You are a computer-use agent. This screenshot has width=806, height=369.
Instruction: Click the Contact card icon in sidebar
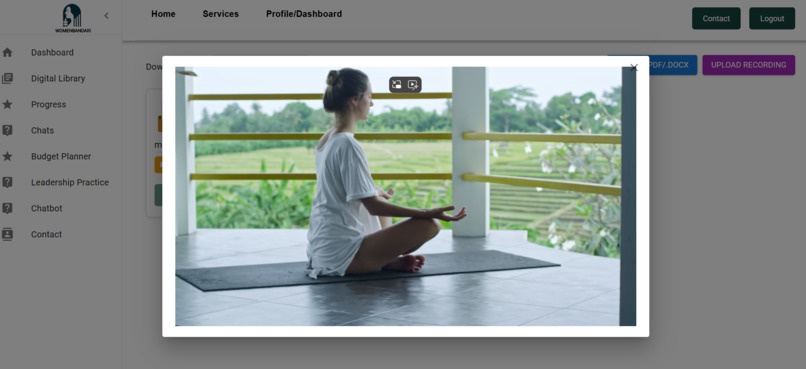7,234
